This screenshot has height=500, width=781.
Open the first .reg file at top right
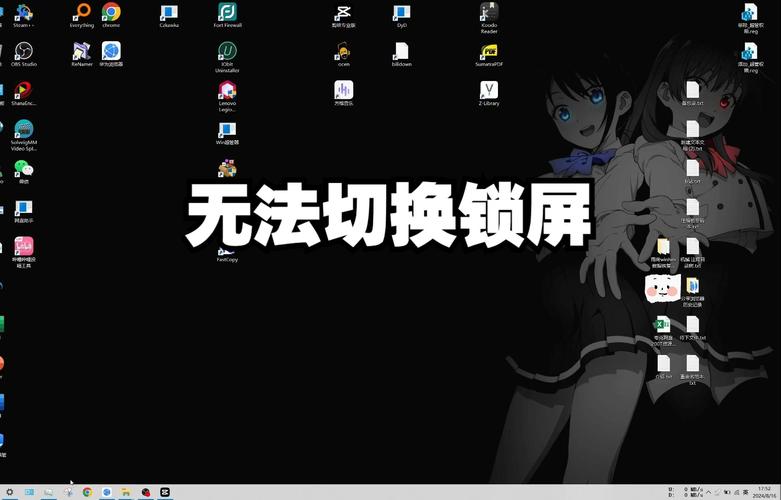pos(750,18)
